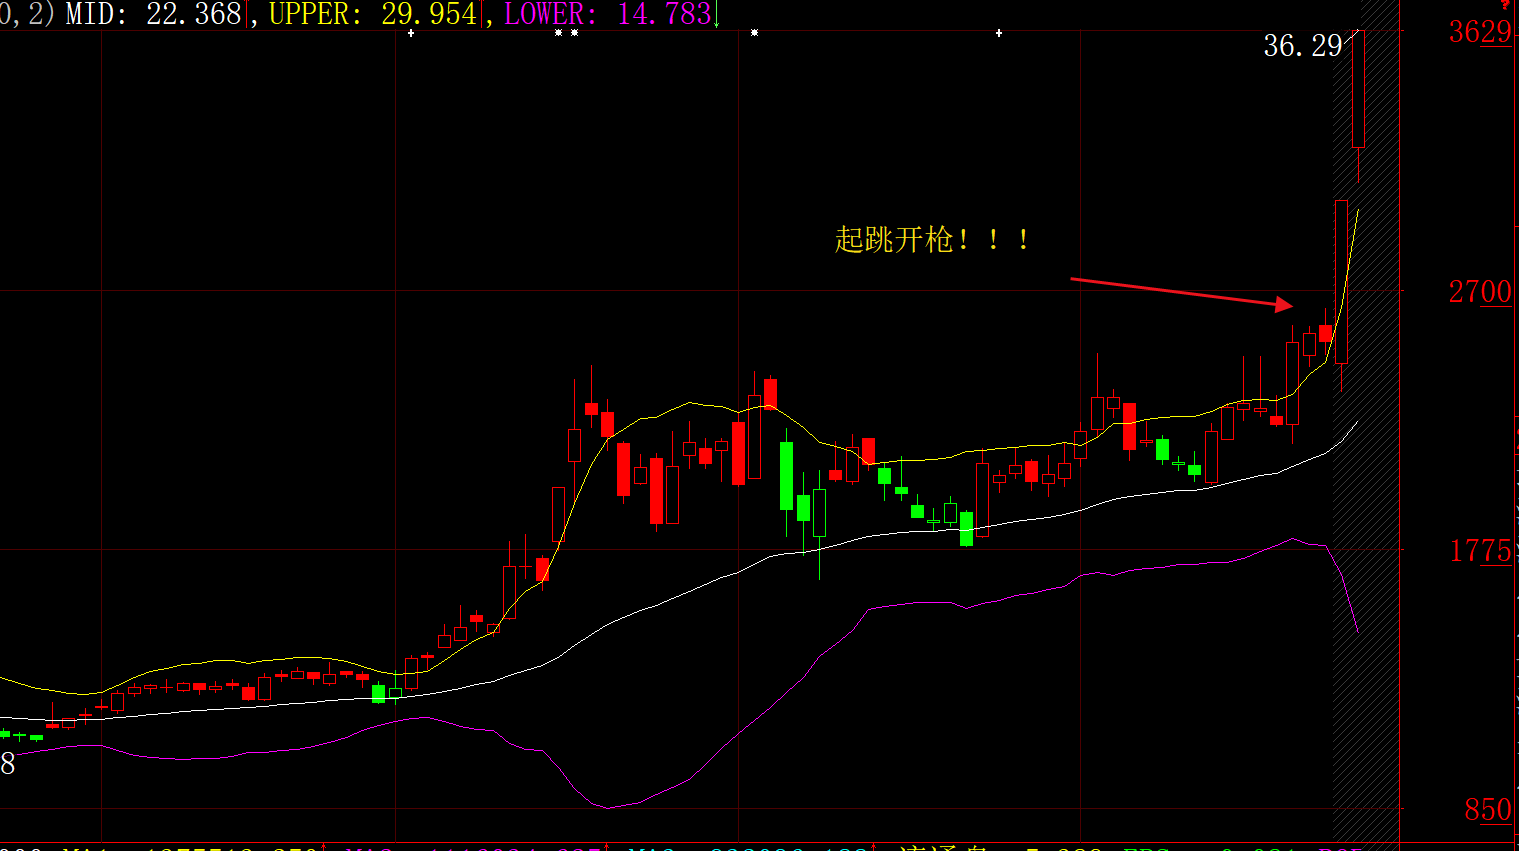Click the UPPER: 29.954 indicator value
Viewport: 1519px width, 851px height.
tap(373, 14)
